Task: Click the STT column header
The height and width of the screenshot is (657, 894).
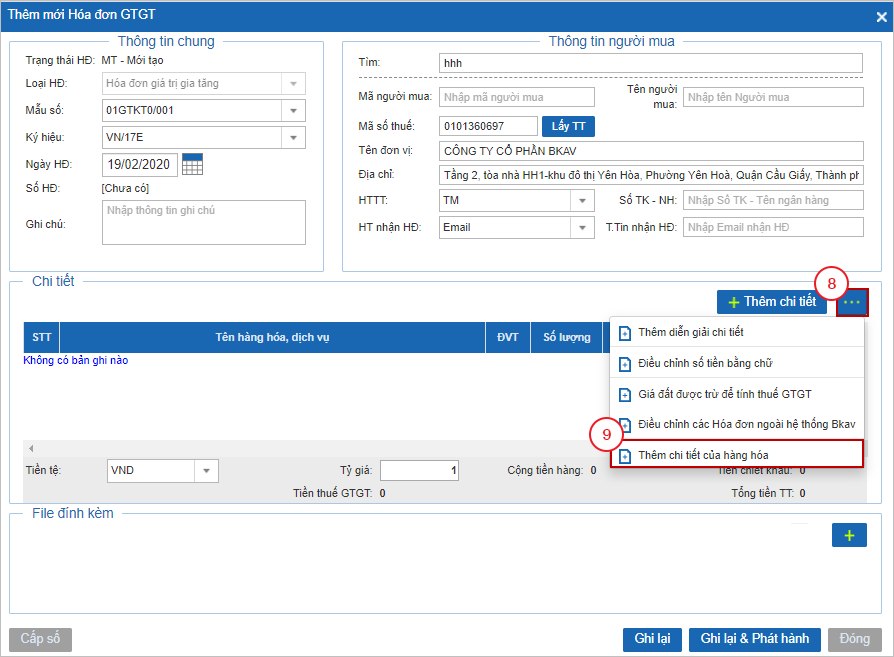Action: [x=42, y=338]
